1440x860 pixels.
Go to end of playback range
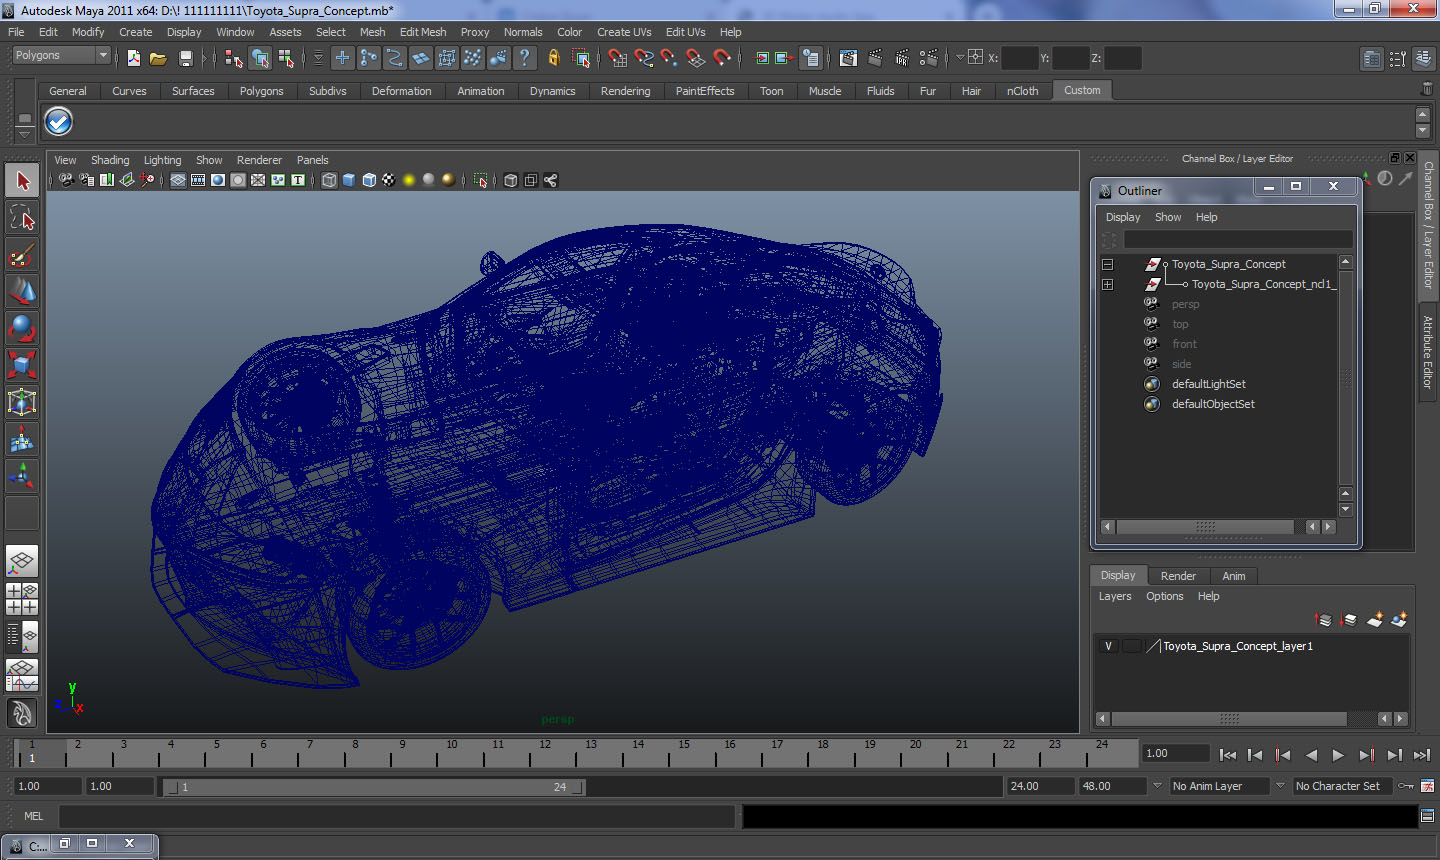point(1421,755)
